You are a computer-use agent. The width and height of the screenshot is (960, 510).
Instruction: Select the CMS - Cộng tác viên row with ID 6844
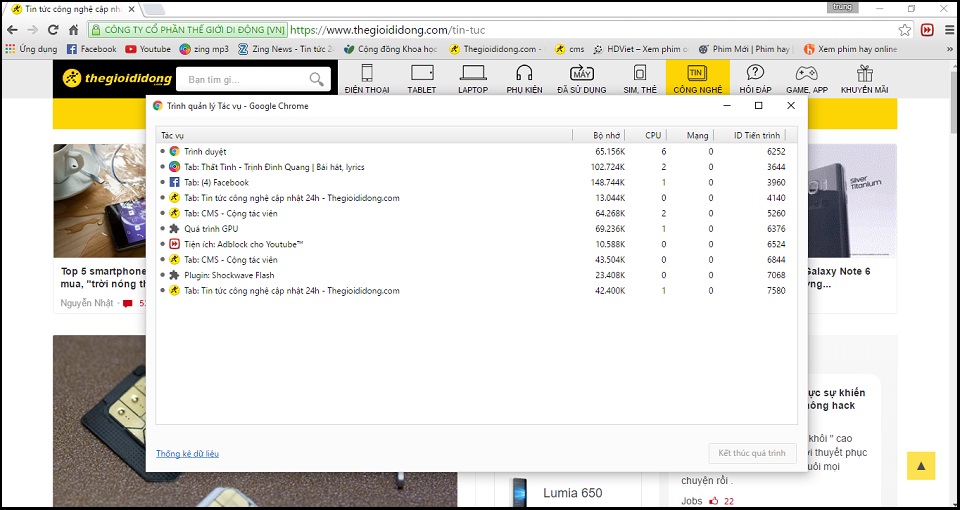pos(476,260)
